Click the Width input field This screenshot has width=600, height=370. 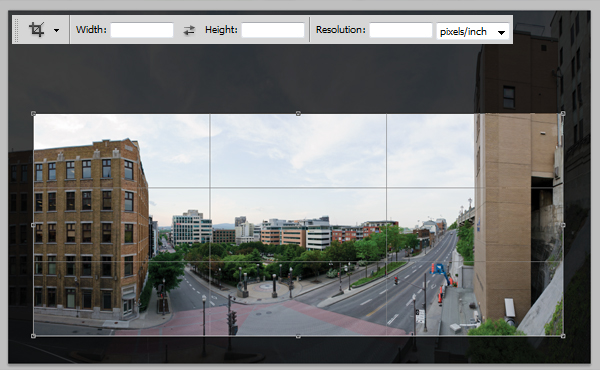pos(142,30)
